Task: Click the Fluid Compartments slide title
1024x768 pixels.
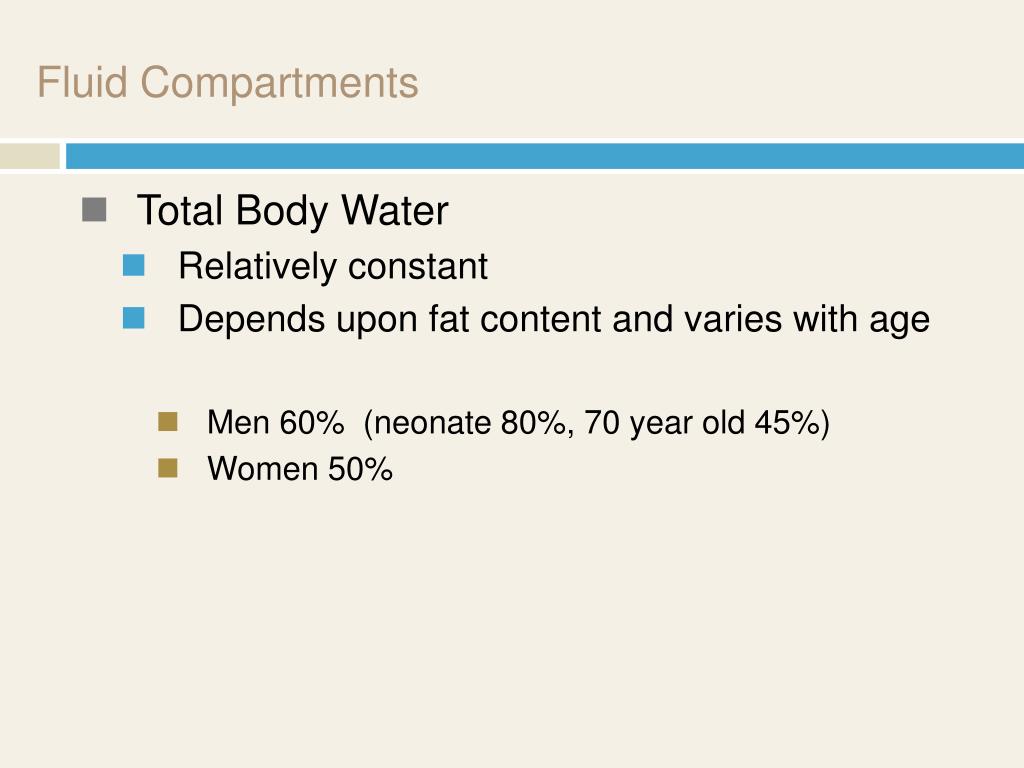Action: (x=227, y=82)
